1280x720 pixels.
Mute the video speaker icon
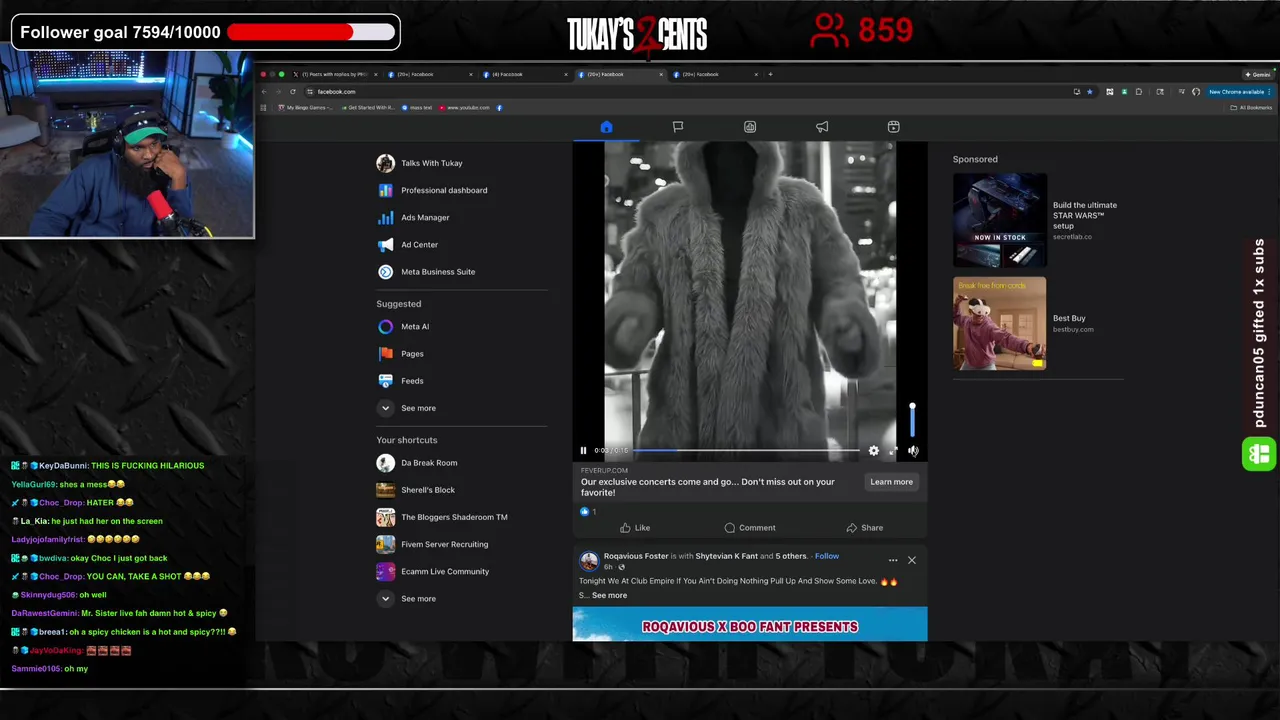click(913, 451)
